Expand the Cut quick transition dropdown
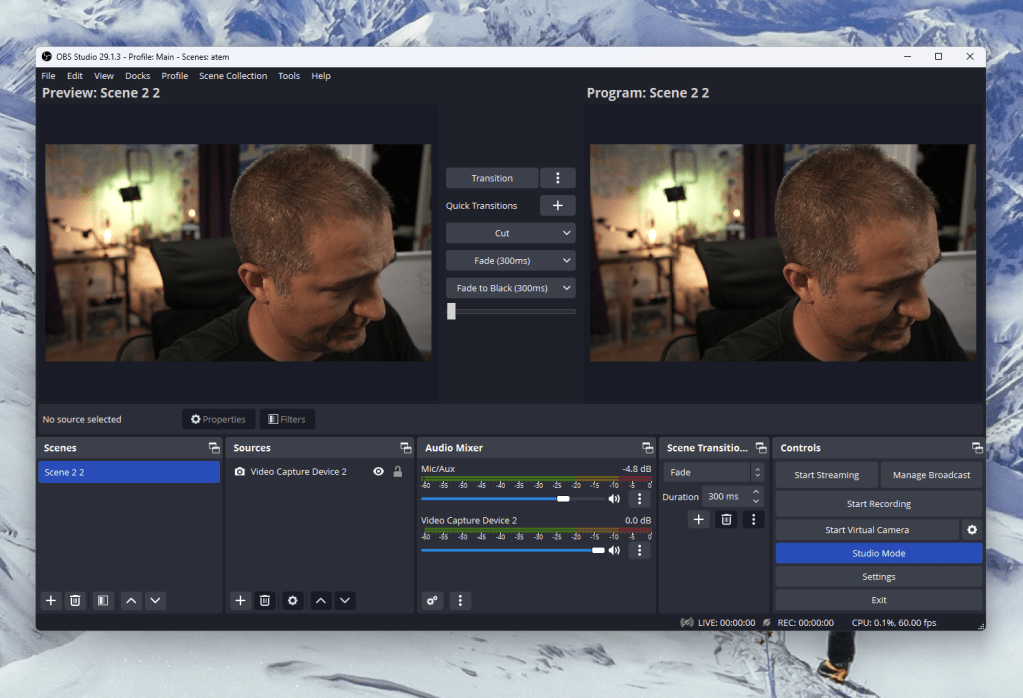Image resolution: width=1023 pixels, height=698 pixels. point(566,233)
